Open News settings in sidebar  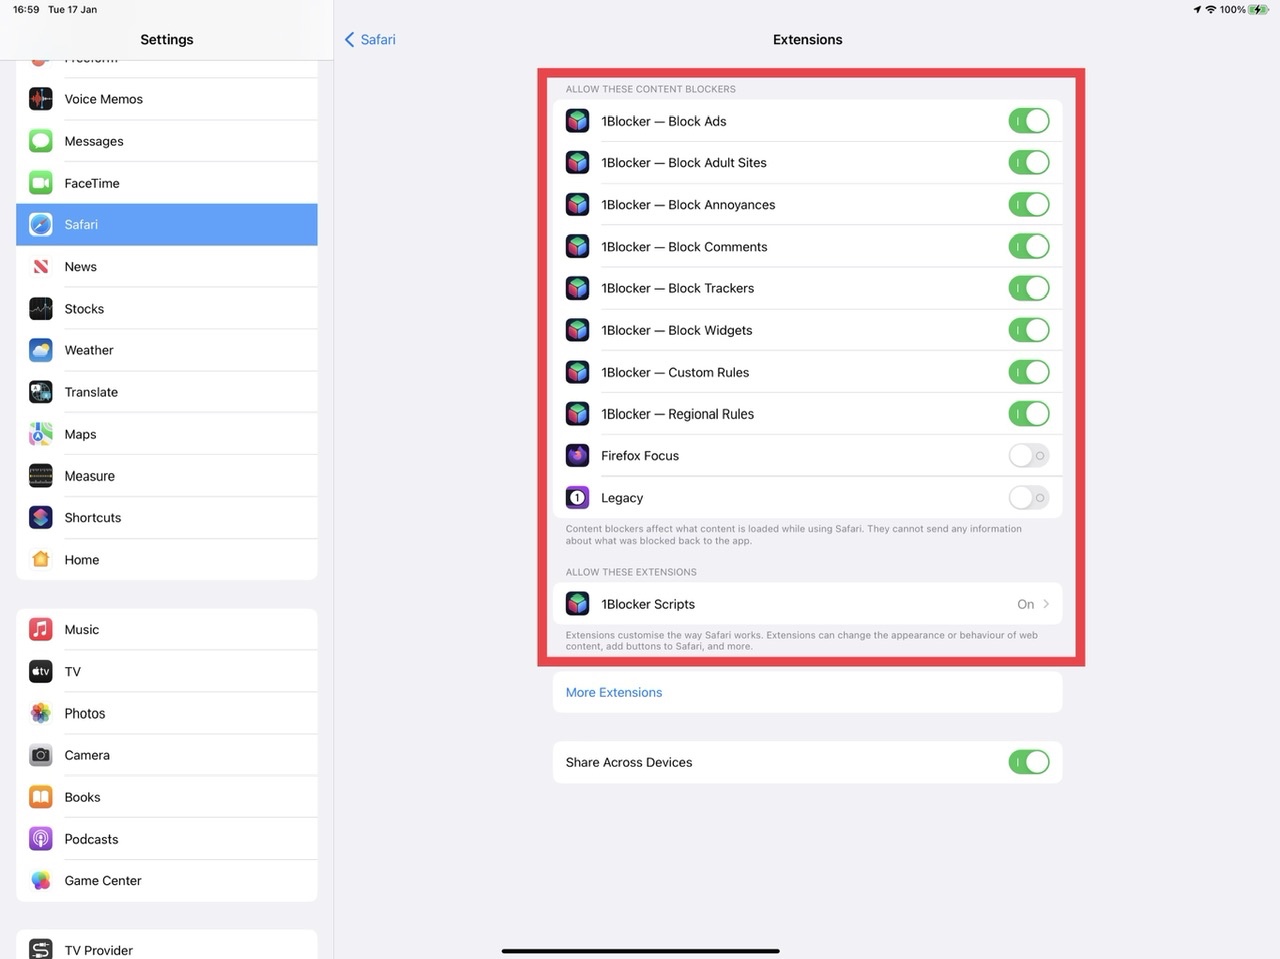tap(167, 266)
